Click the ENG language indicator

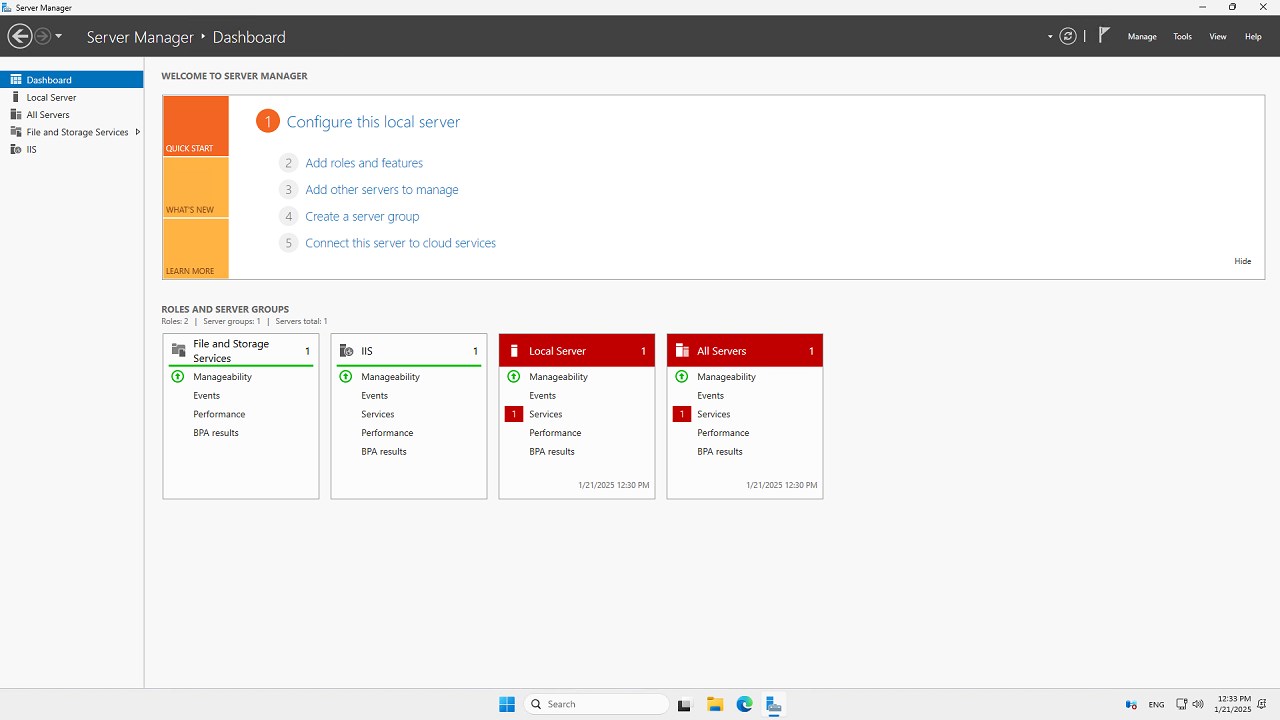pyautogui.click(x=1156, y=704)
